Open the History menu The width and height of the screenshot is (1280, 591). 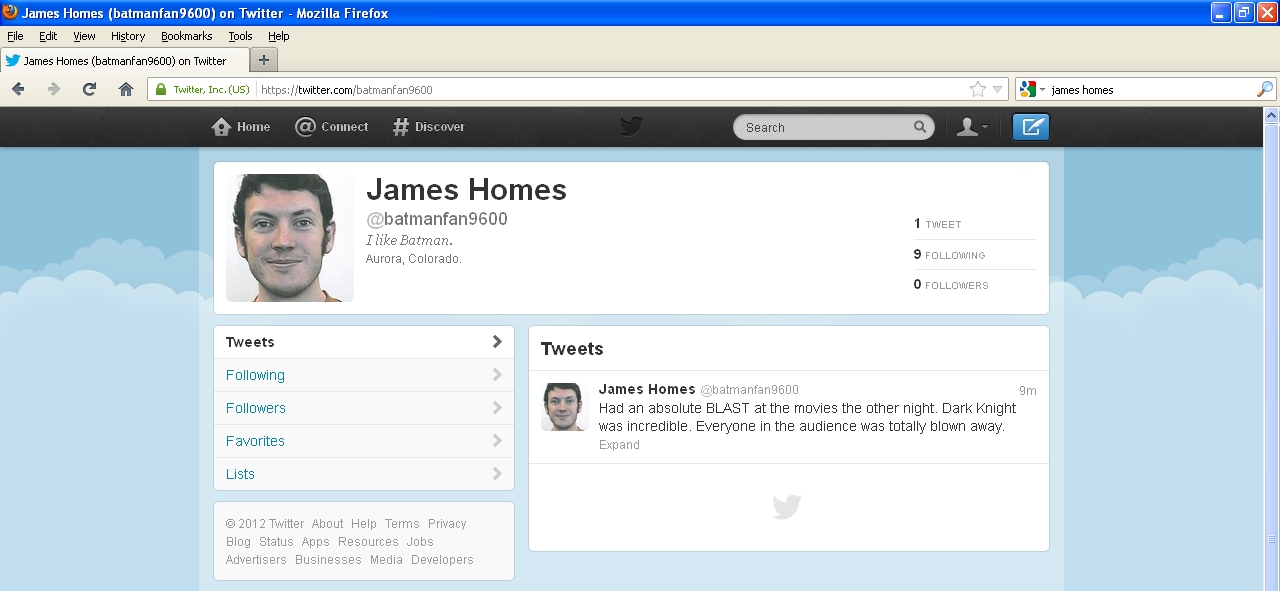128,36
